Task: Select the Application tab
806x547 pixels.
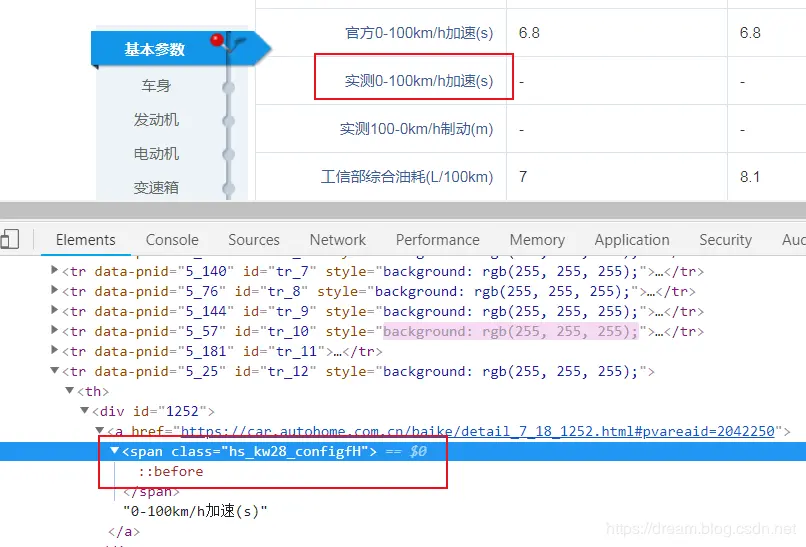Action: (x=631, y=240)
